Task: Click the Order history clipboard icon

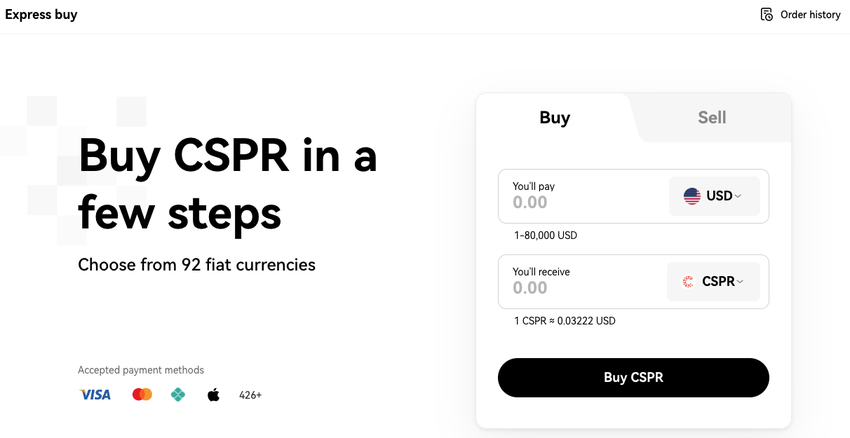Action: tap(767, 15)
